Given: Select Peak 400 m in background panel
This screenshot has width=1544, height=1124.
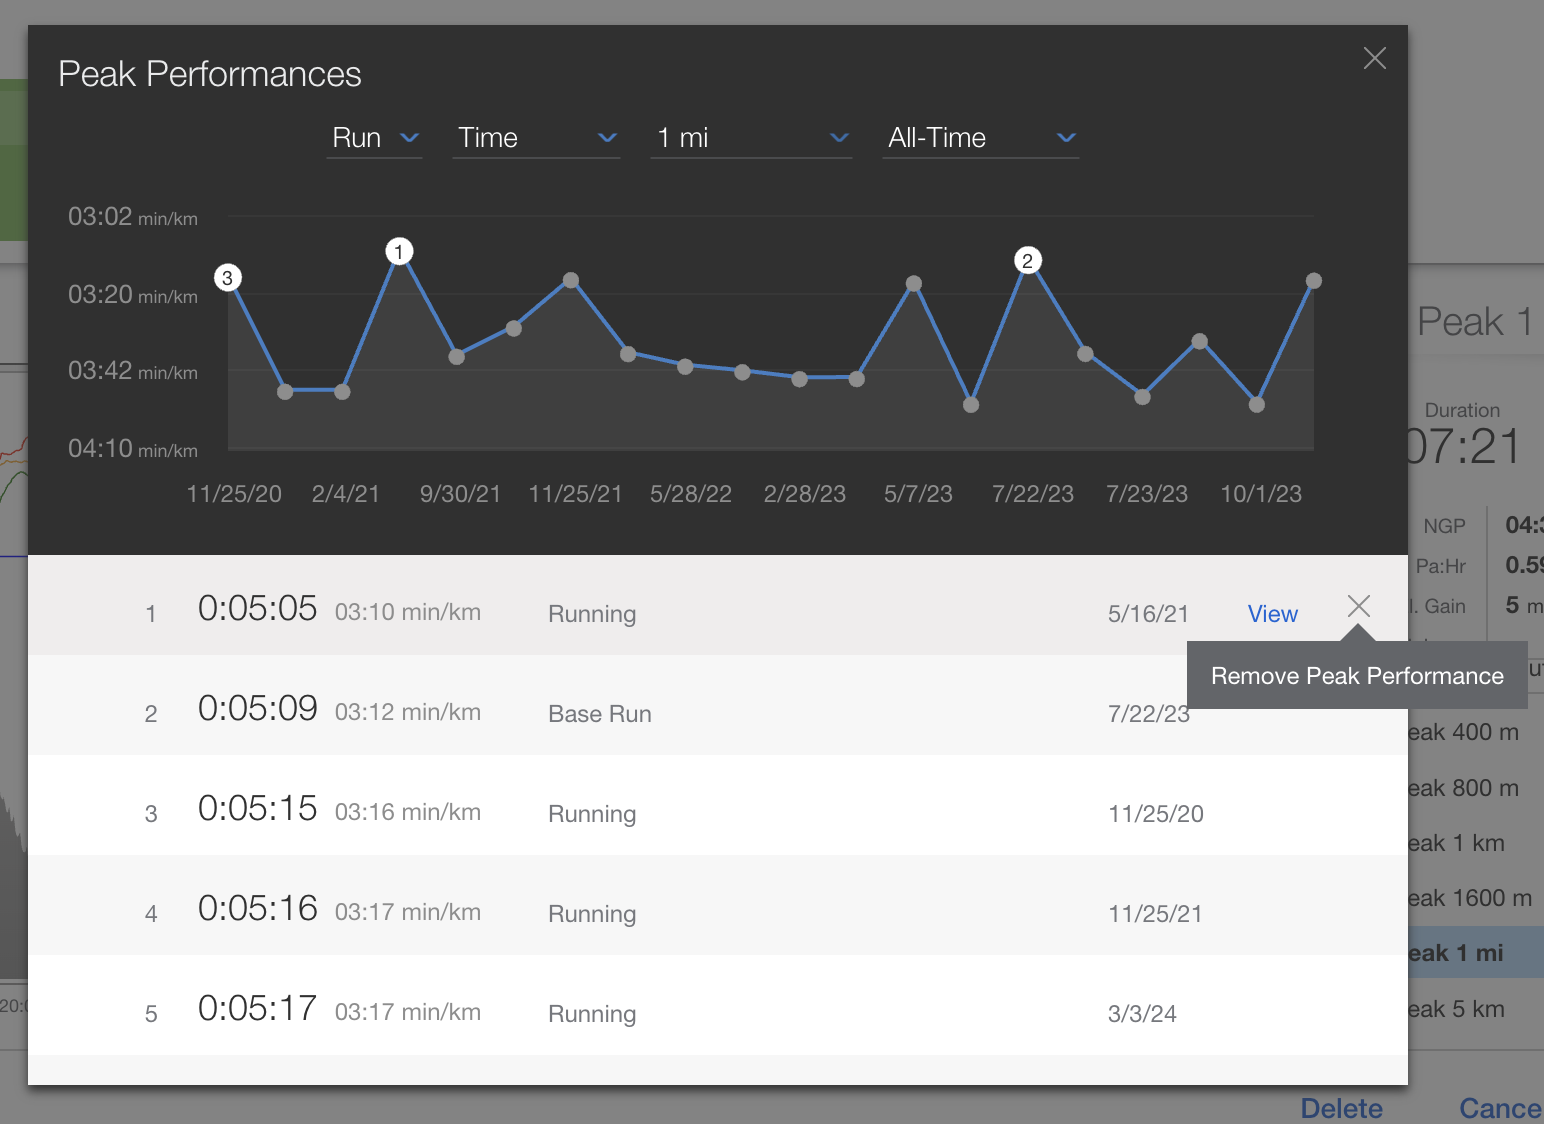Looking at the screenshot, I should point(1464,732).
